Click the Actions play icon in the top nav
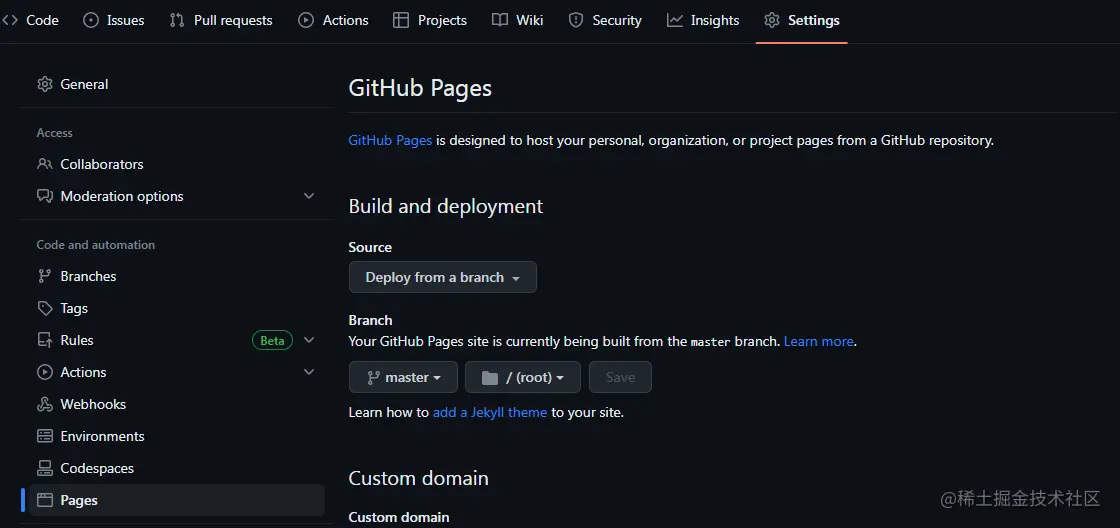Image resolution: width=1120 pixels, height=528 pixels. tap(306, 20)
